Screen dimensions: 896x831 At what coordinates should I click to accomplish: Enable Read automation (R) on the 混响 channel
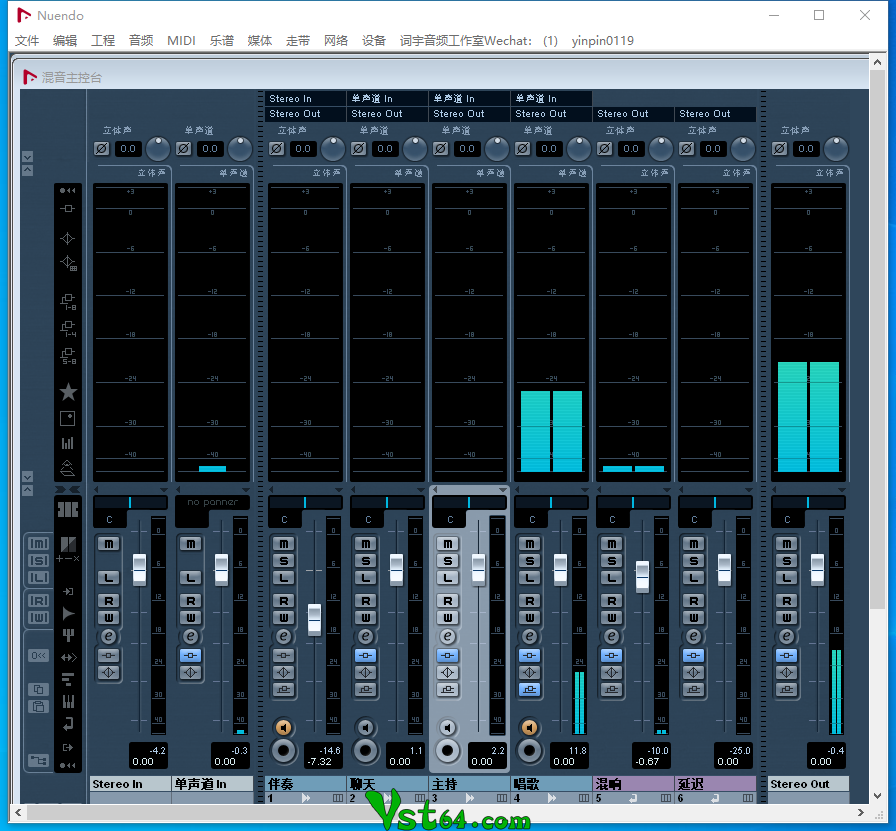(x=611, y=601)
